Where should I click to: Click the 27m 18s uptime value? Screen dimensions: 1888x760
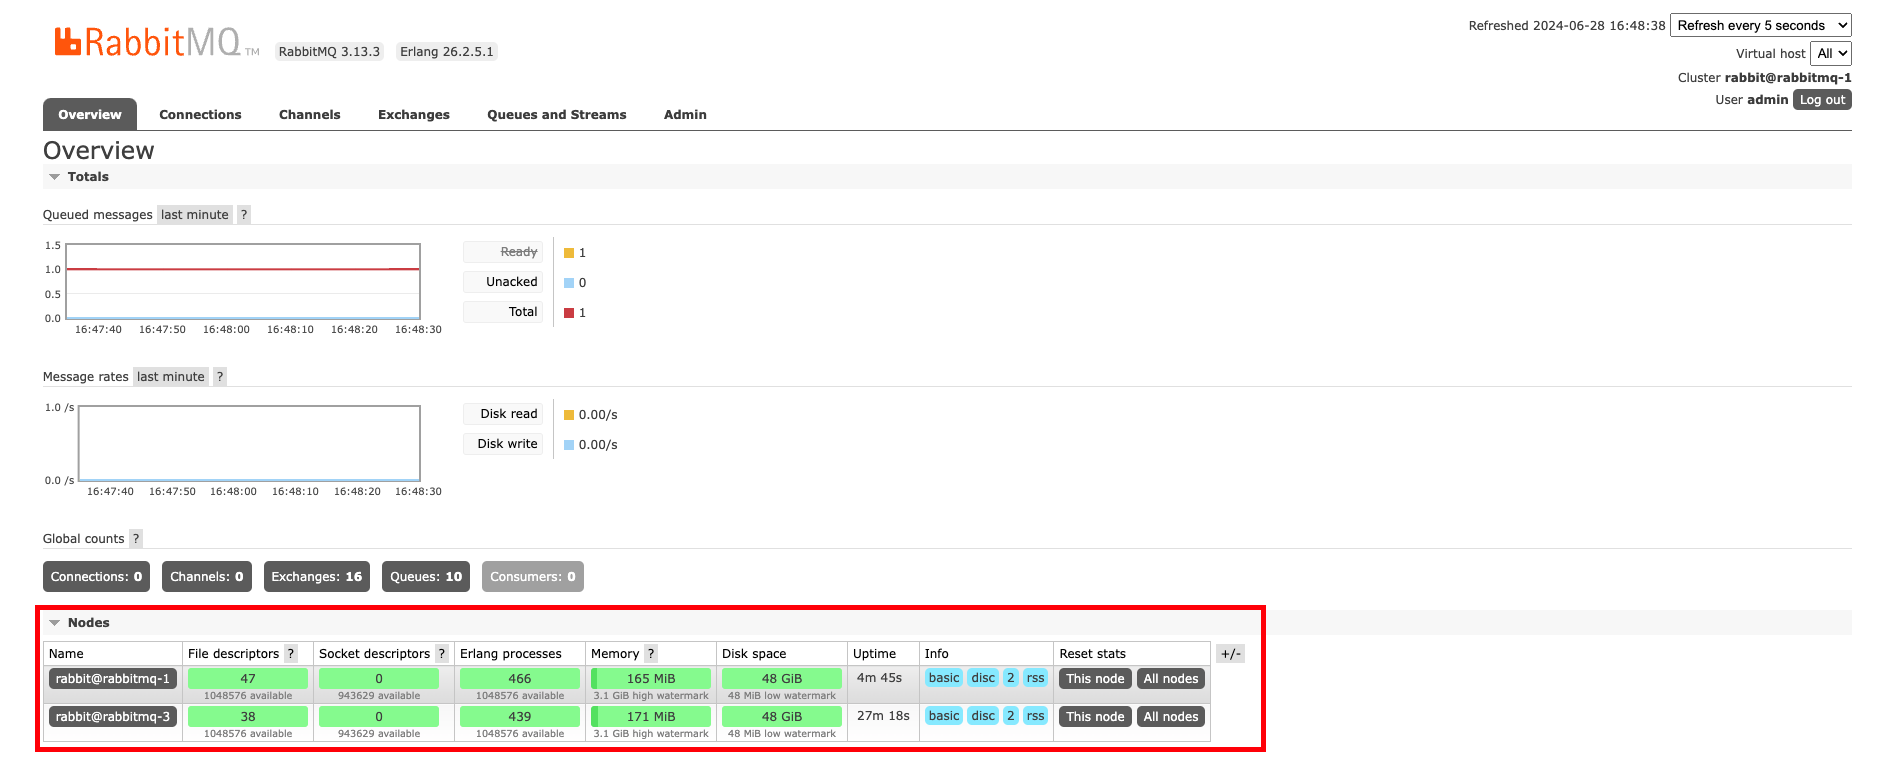[x=883, y=716]
